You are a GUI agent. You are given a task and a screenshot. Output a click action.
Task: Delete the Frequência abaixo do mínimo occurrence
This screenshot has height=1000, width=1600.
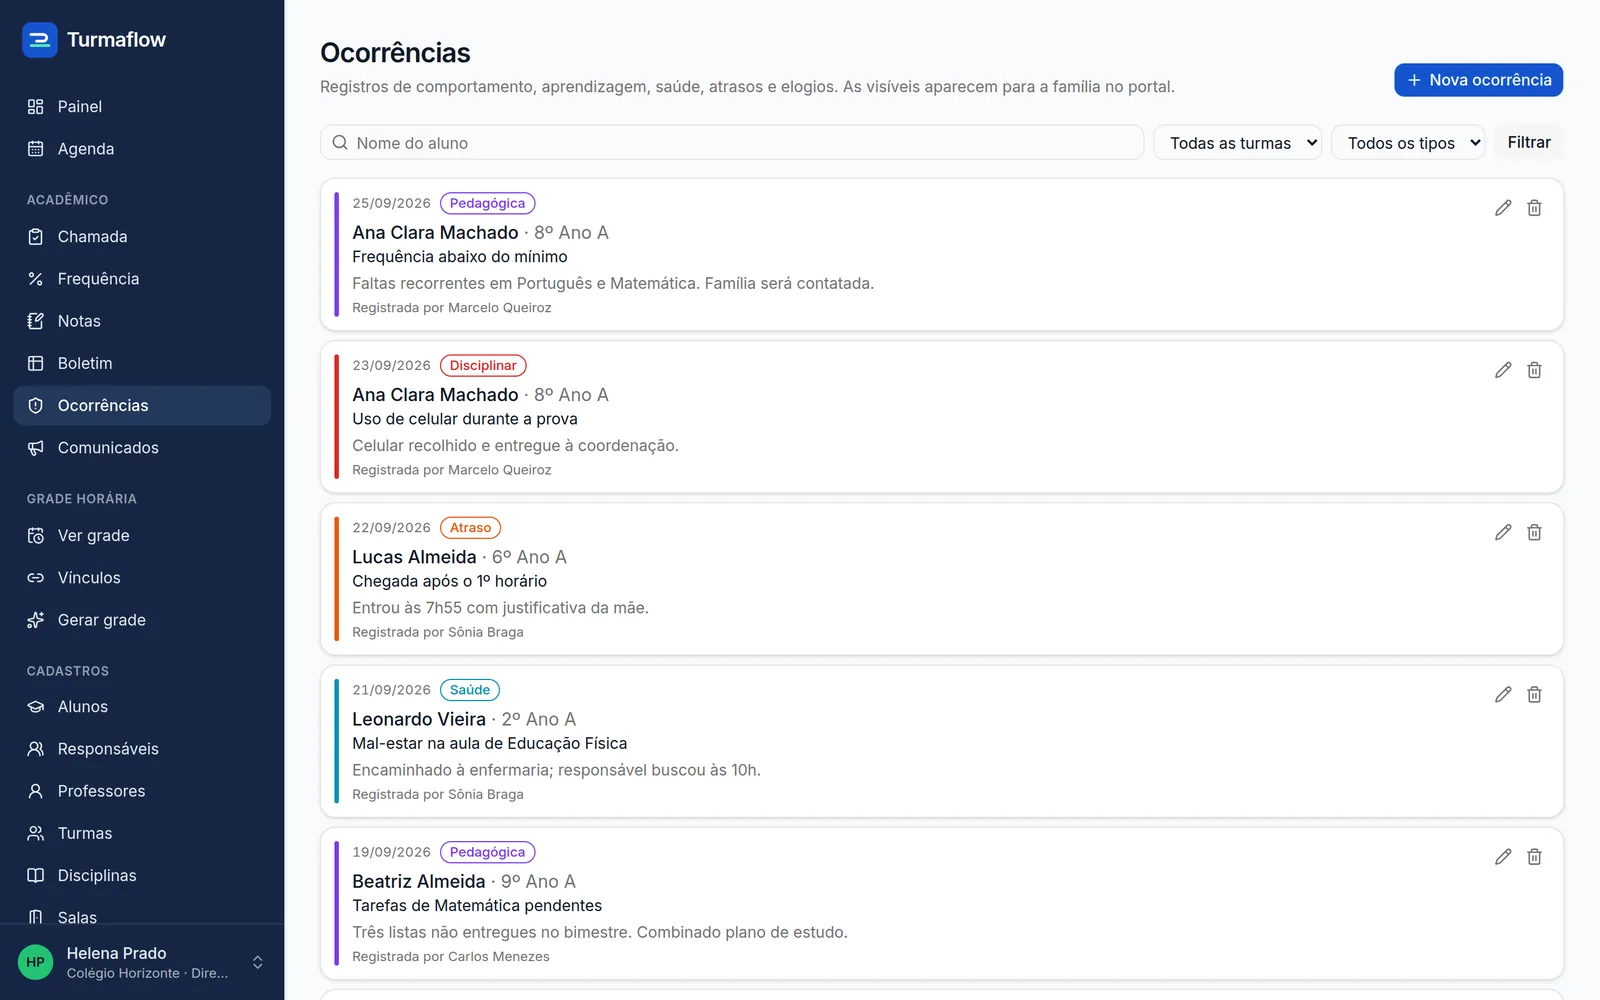coord(1534,208)
